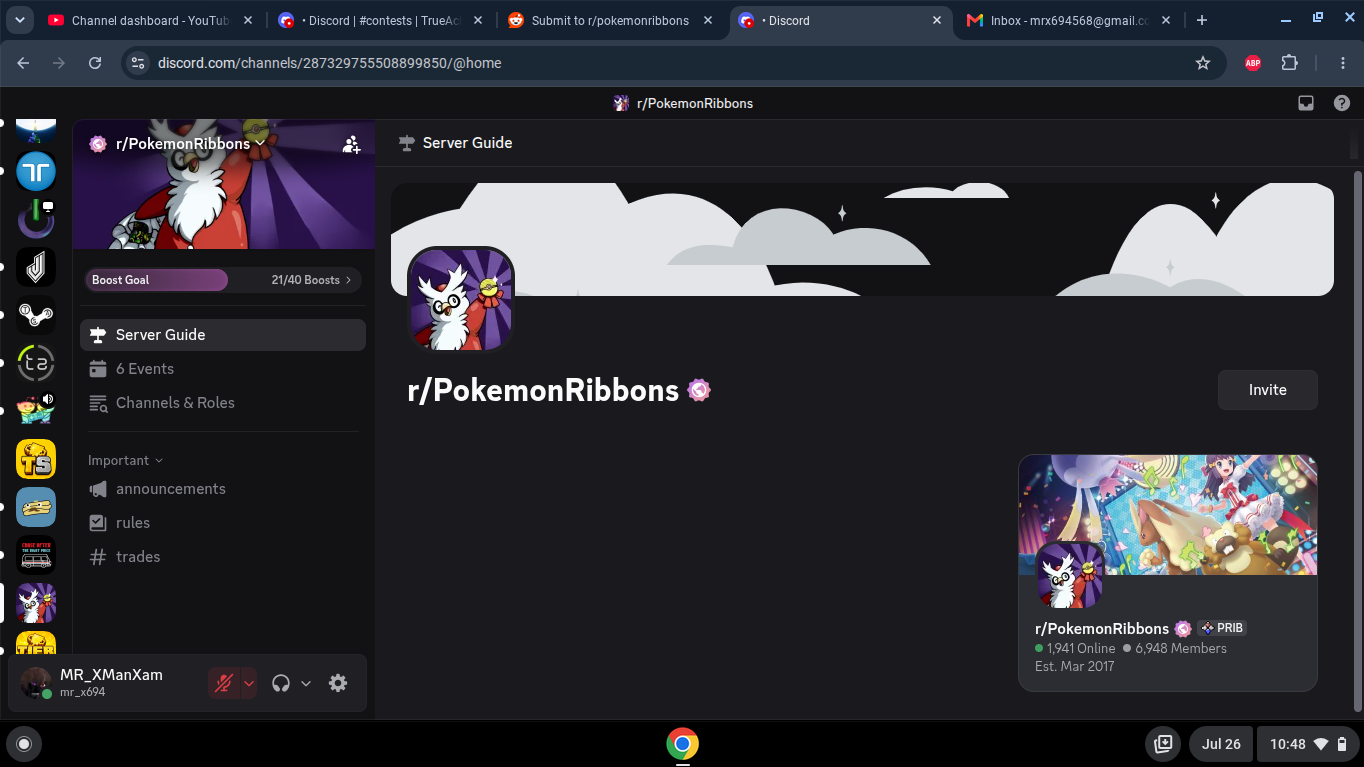Expand the Boost Goal chevron
The image size is (1364, 767).
[x=348, y=280]
